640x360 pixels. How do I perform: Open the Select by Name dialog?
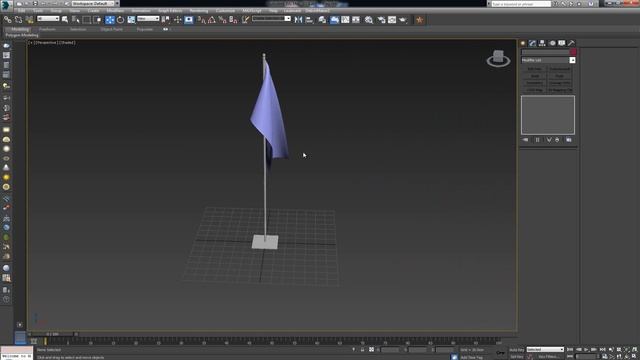pyautogui.click(x=76, y=20)
